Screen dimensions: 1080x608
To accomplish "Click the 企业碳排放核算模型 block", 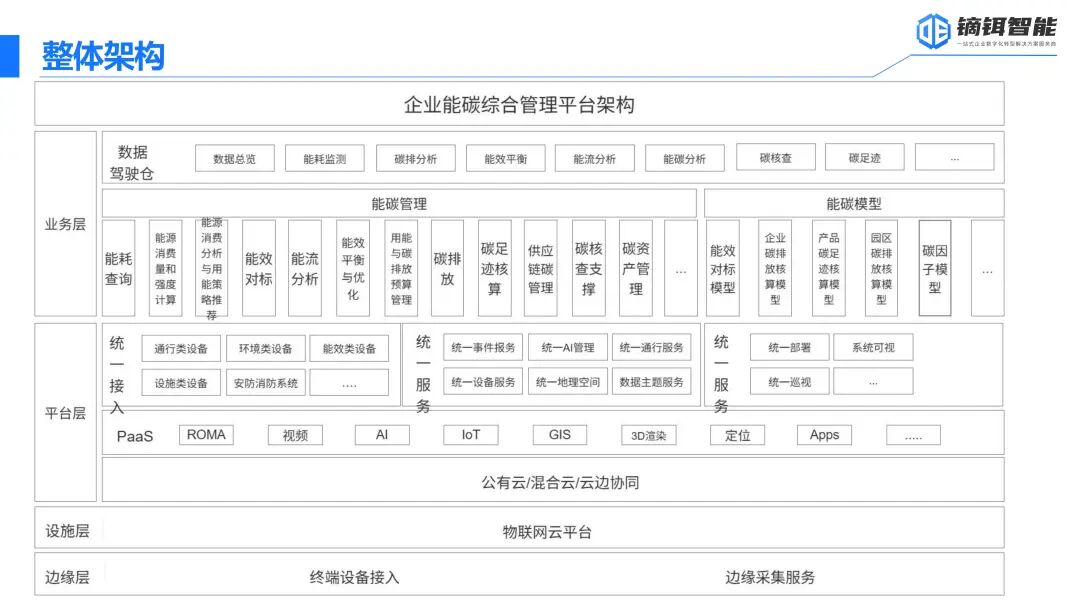I will tap(775, 268).
